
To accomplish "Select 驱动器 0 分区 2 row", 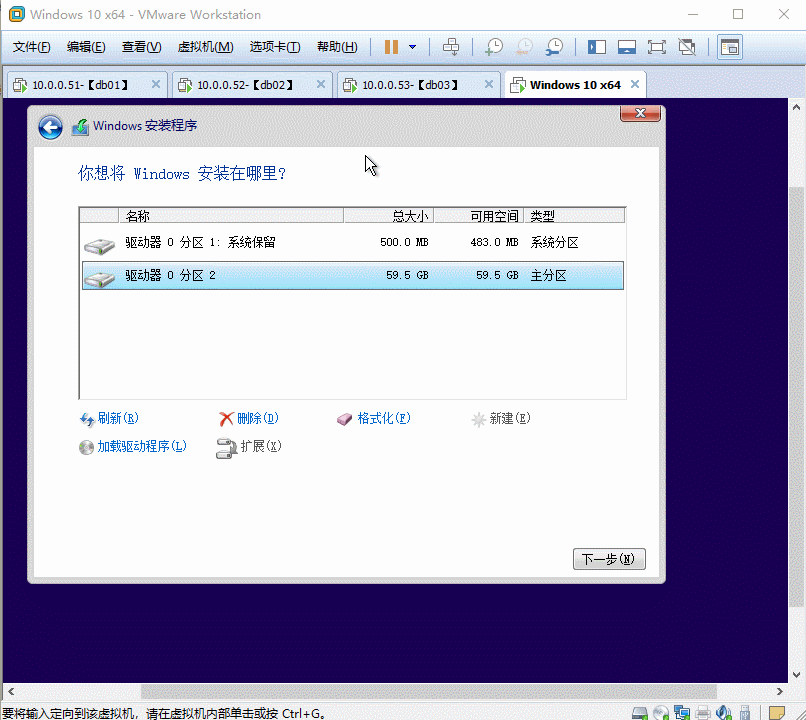I will tap(353, 275).
